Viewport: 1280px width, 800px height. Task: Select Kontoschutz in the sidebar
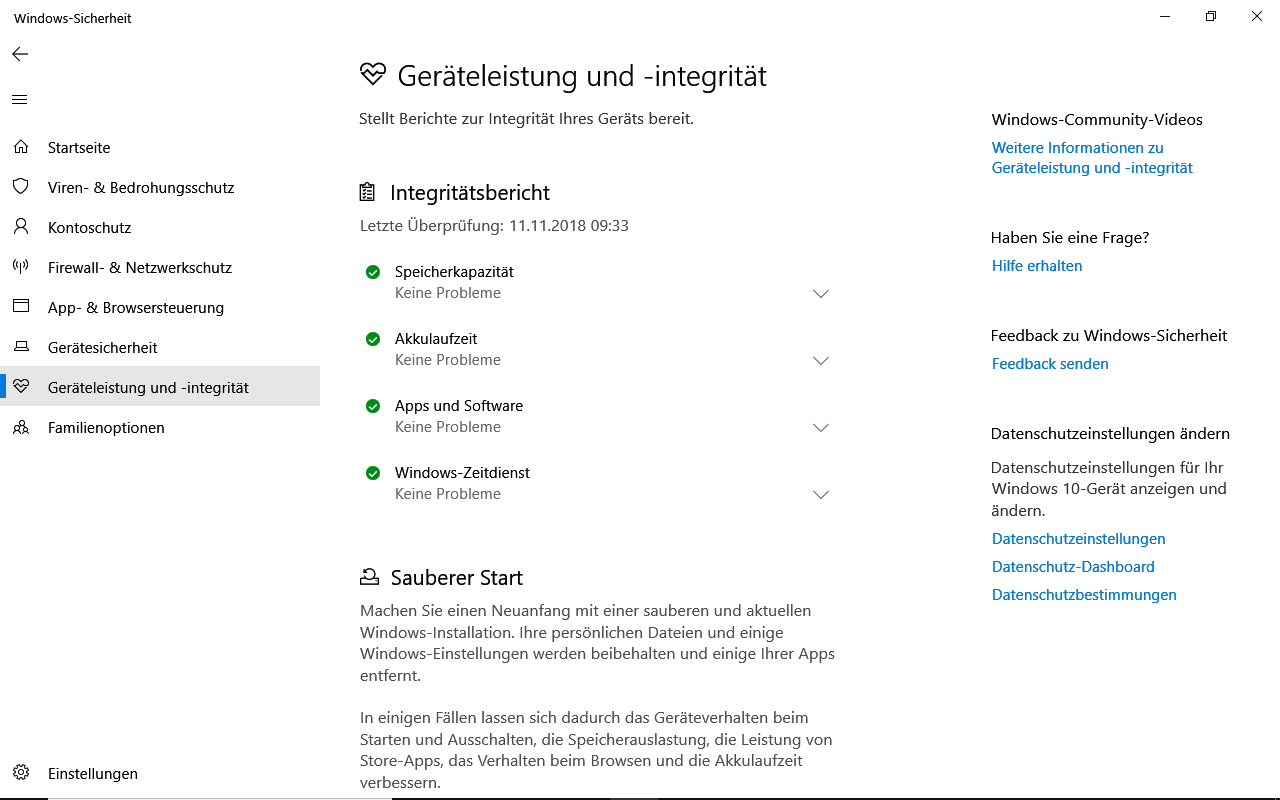click(160, 227)
